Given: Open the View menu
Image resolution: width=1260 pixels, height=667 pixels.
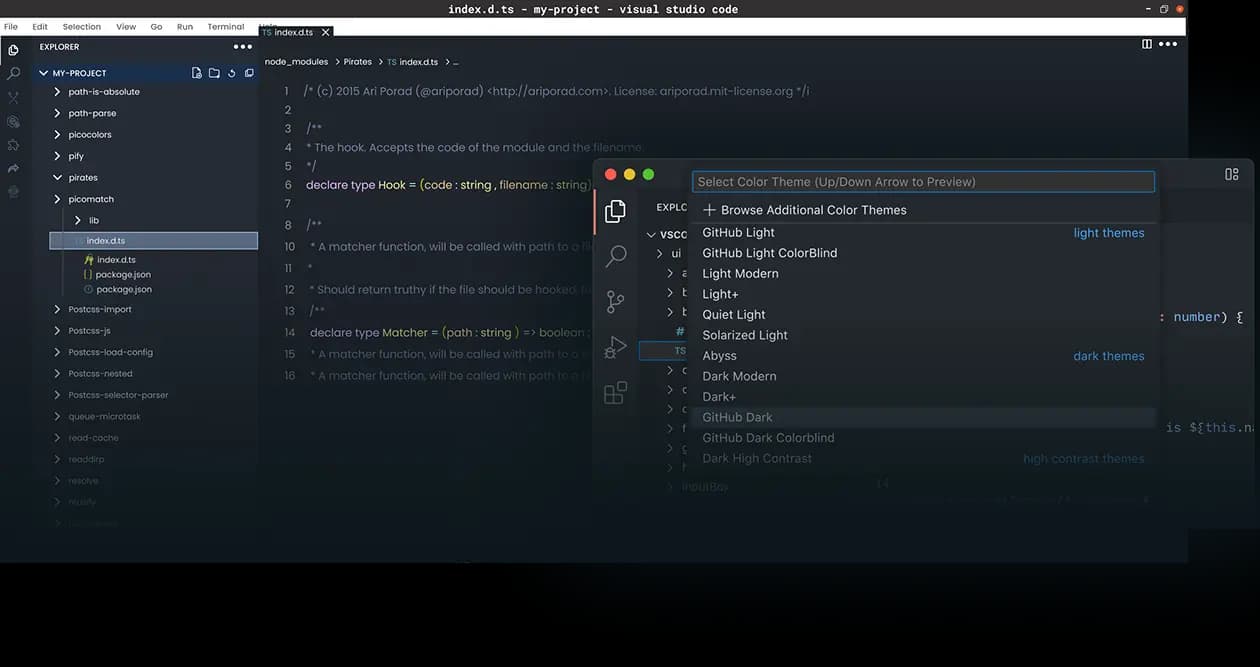Looking at the screenshot, I should click(126, 27).
